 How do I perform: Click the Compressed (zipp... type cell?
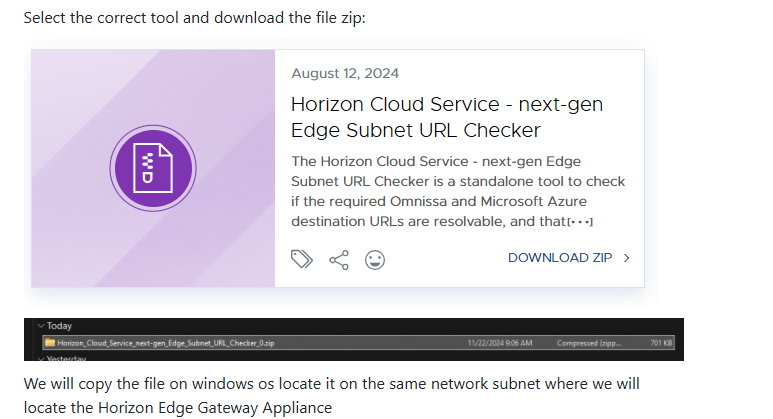tap(589, 343)
